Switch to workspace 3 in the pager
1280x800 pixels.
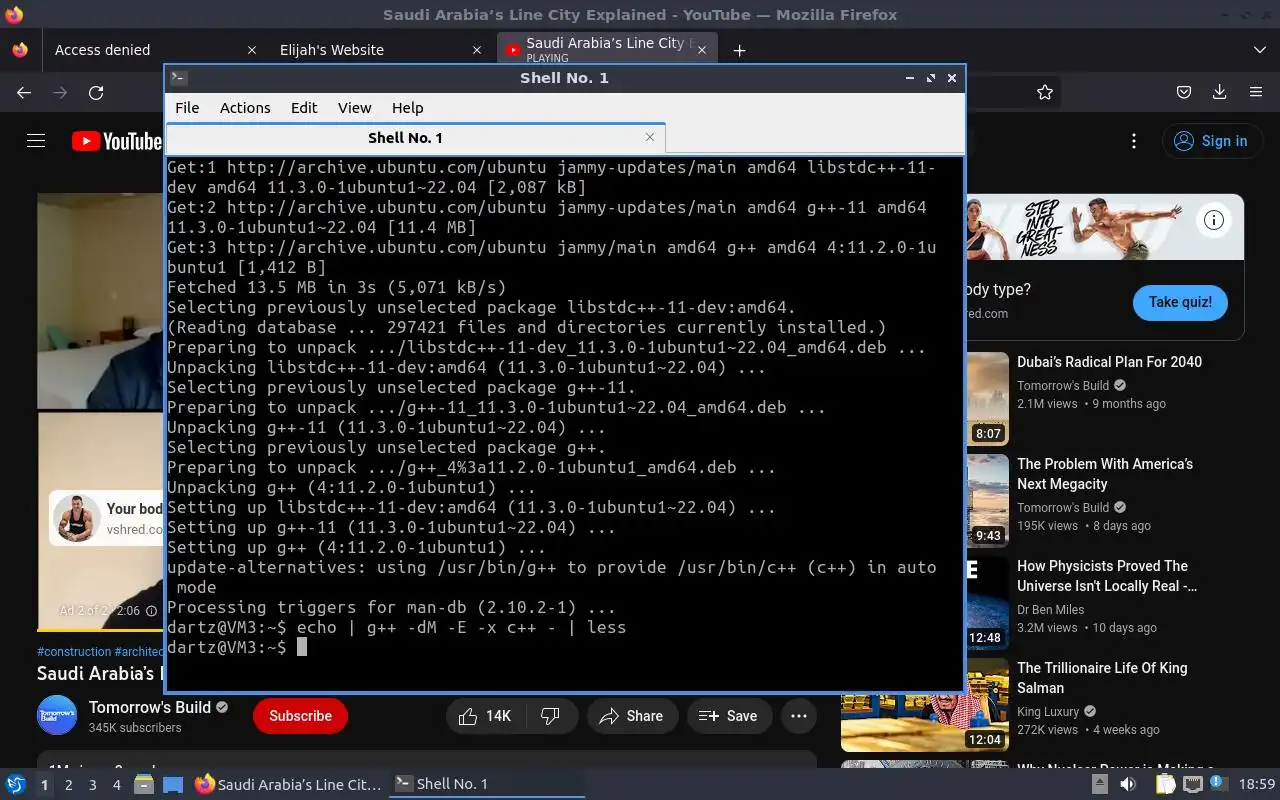pyautogui.click(x=93, y=785)
